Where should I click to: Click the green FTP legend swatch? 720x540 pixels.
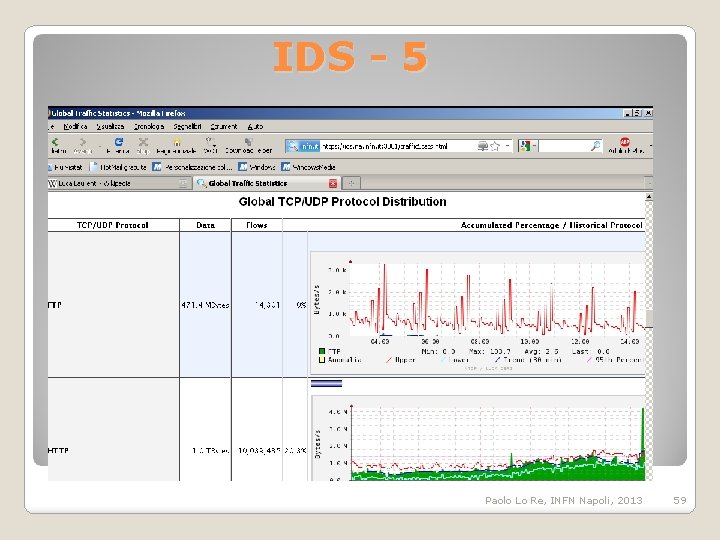point(322,351)
